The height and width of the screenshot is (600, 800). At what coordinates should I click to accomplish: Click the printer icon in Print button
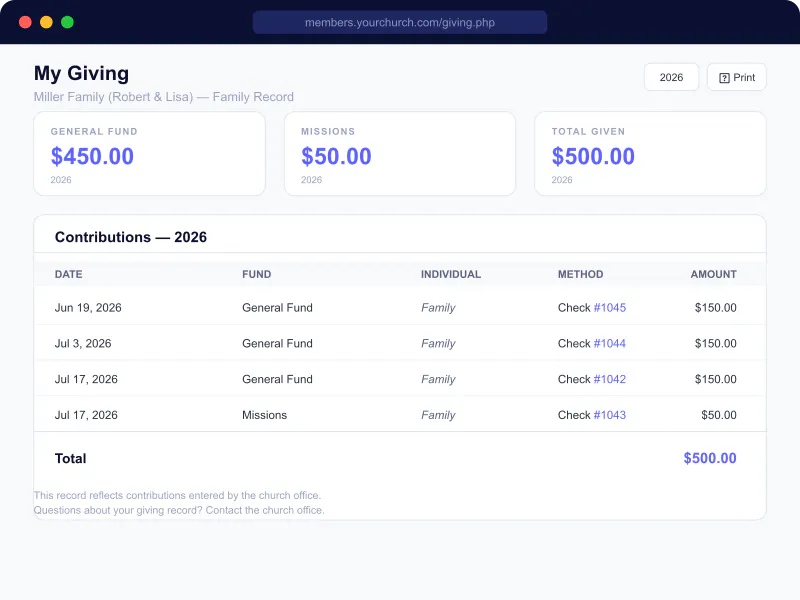[x=724, y=78]
